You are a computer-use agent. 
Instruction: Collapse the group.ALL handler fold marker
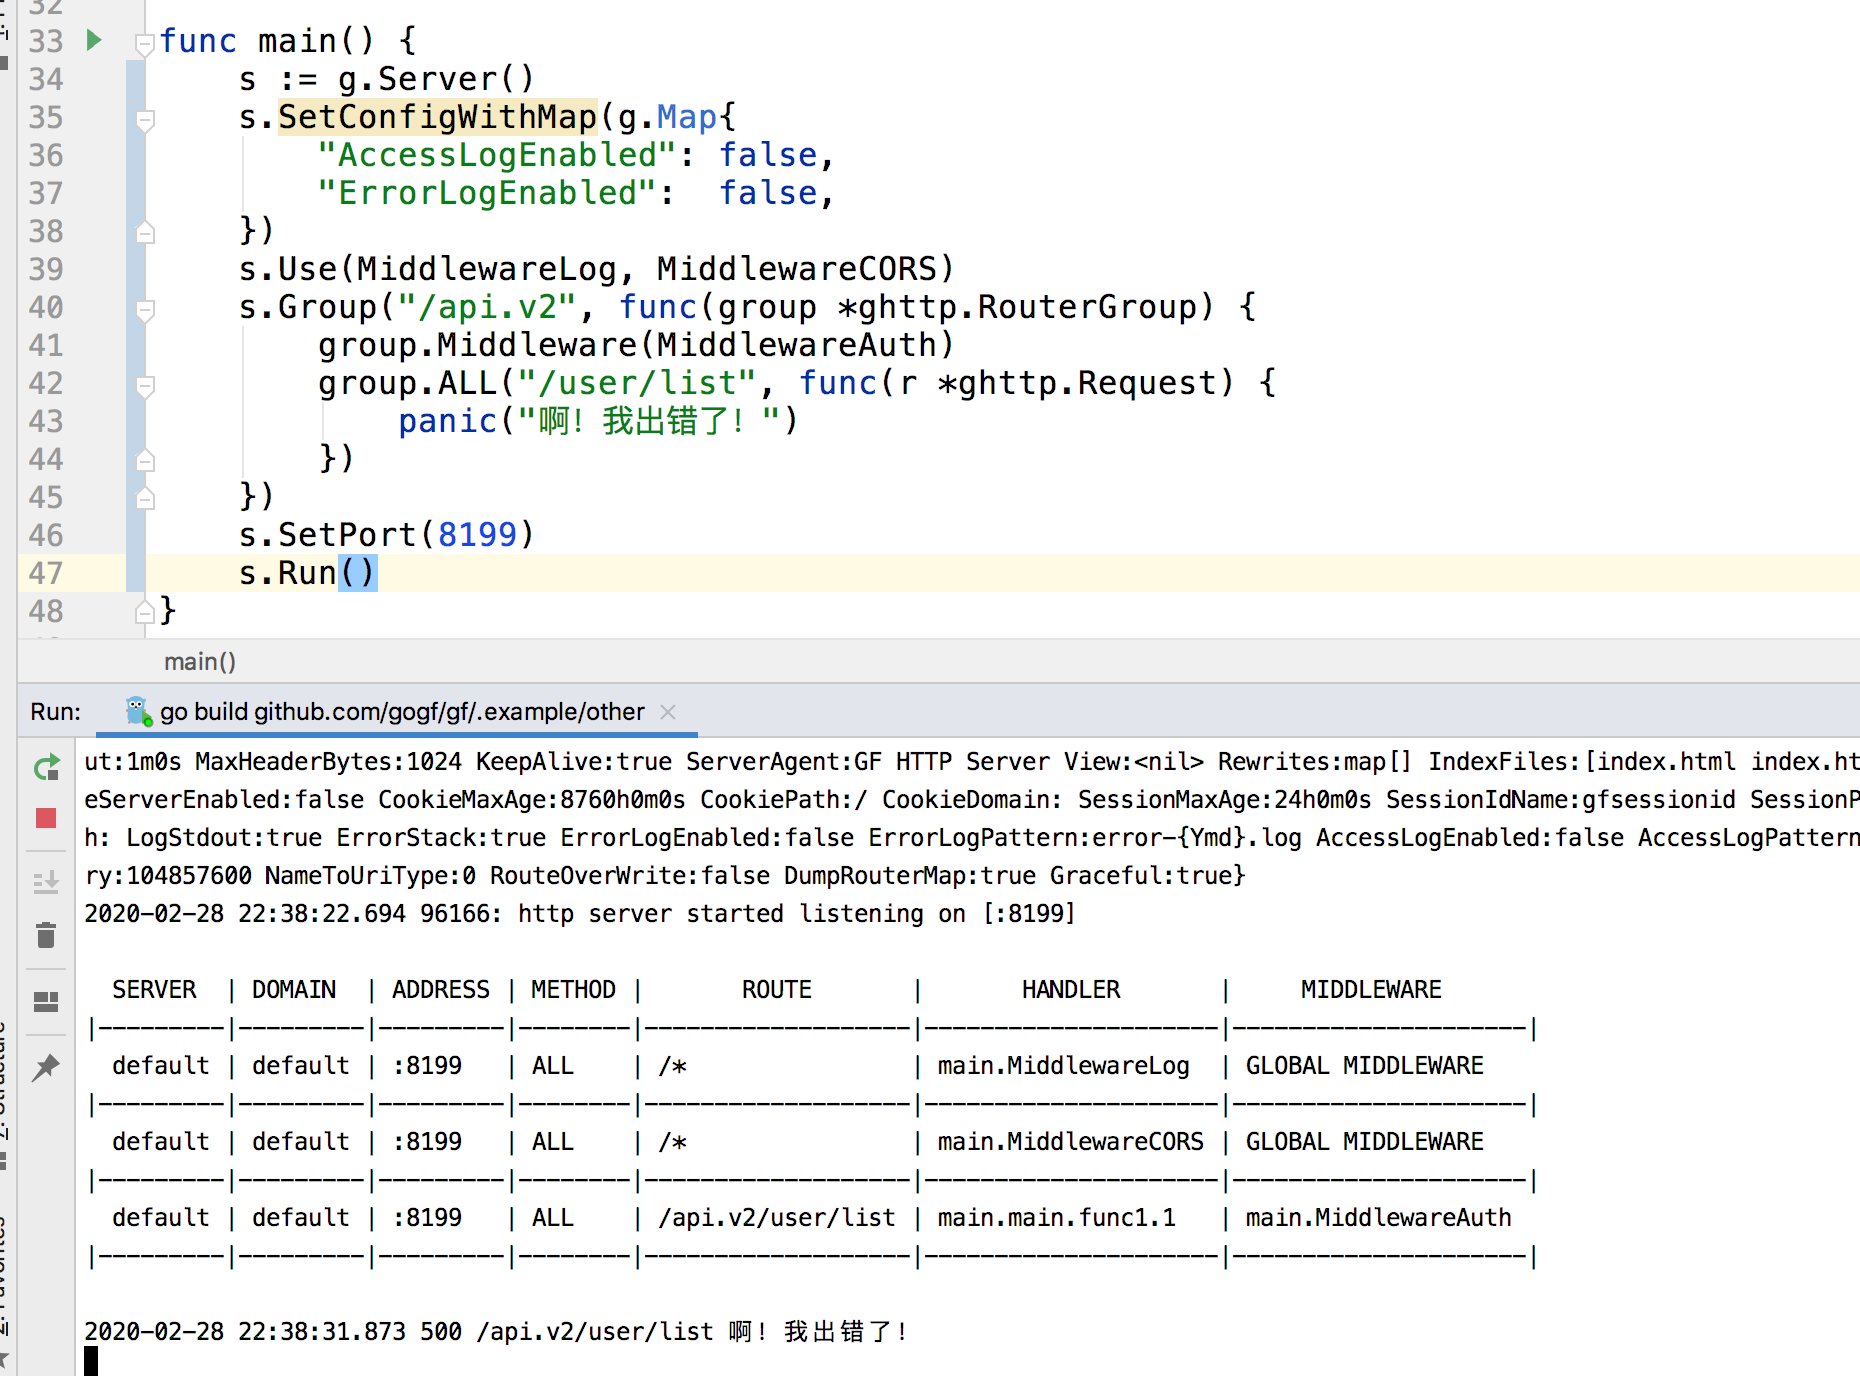pos(145,385)
